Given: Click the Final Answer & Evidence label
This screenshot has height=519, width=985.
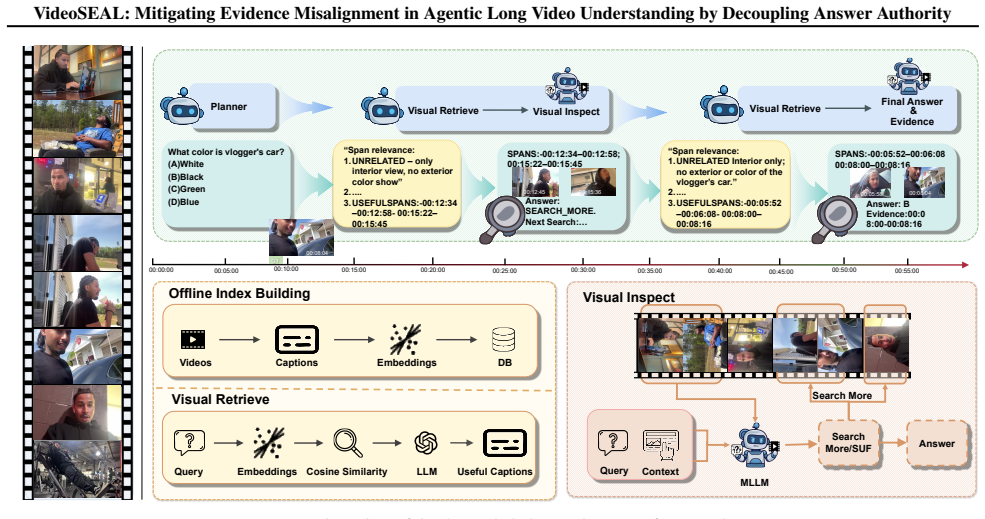Looking at the screenshot, I should (x=912, y=111).
